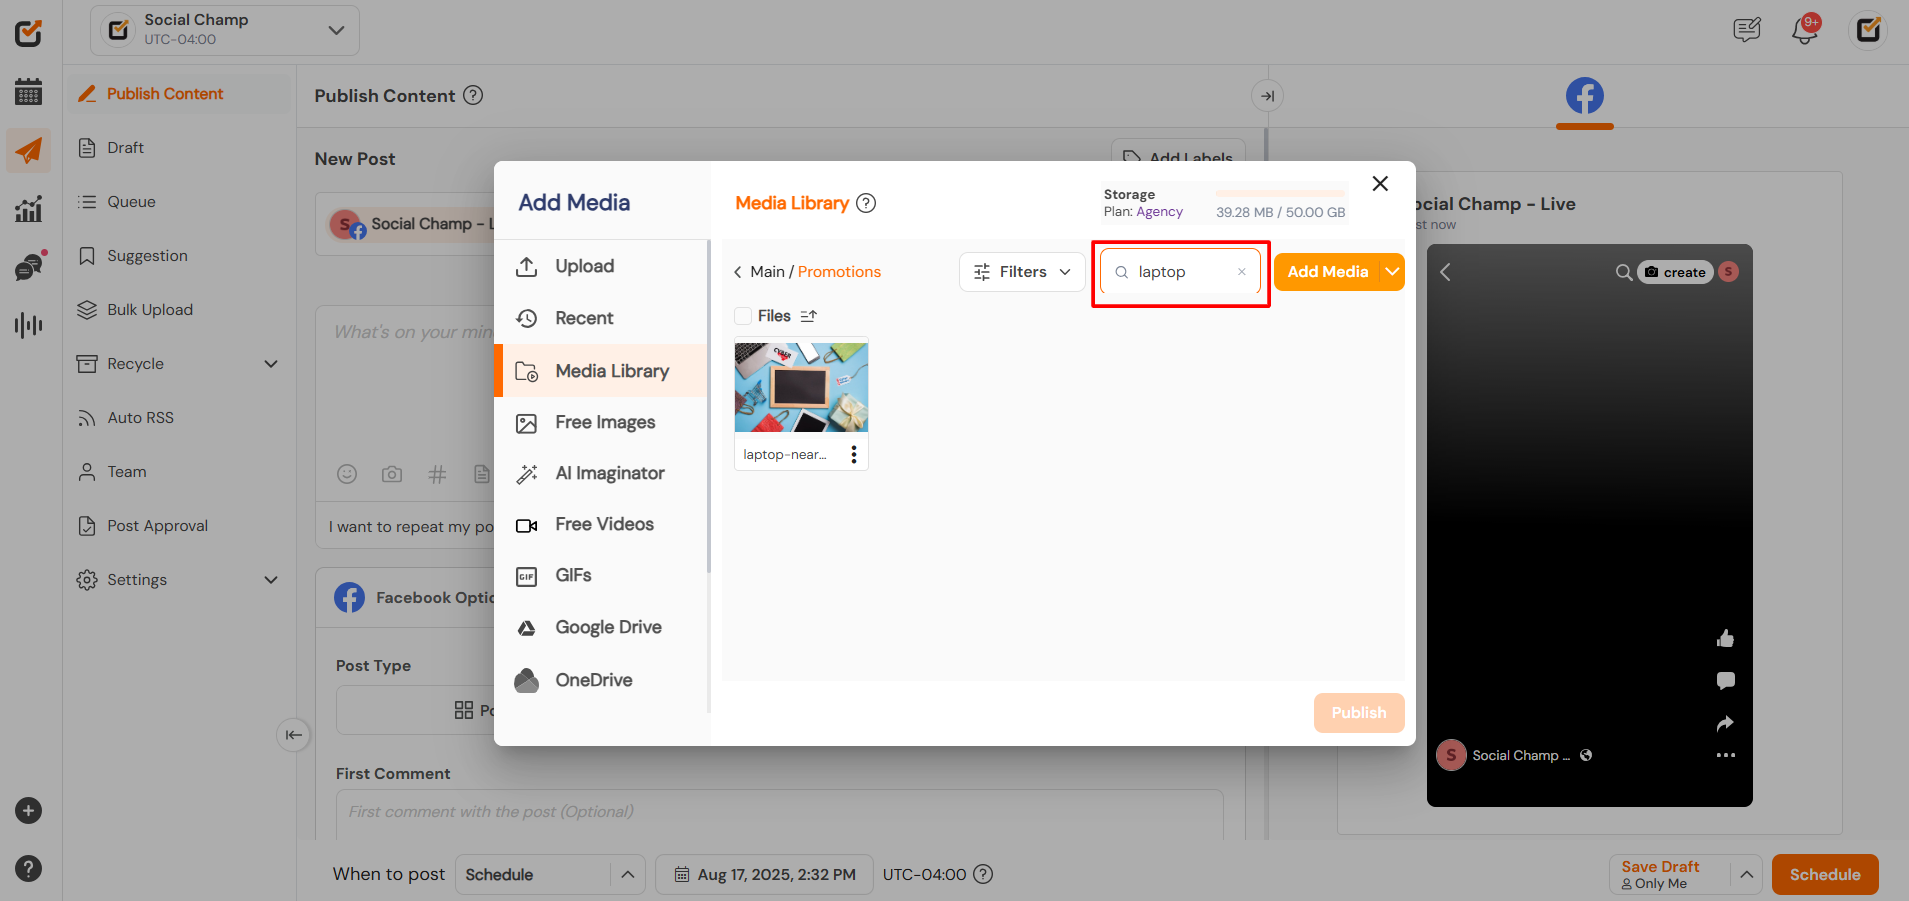Open Auto RSS in sidebar
Viewport: 1909px width, 901px height.
point(180,418)
